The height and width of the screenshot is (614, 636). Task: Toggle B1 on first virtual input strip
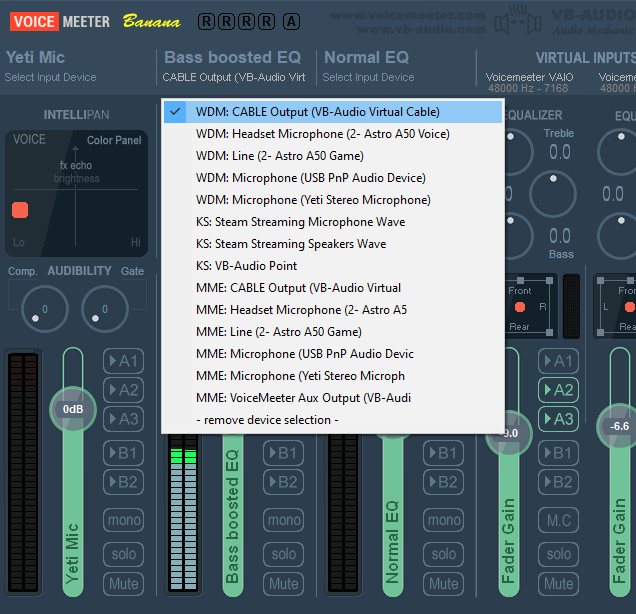coord(559,453)
